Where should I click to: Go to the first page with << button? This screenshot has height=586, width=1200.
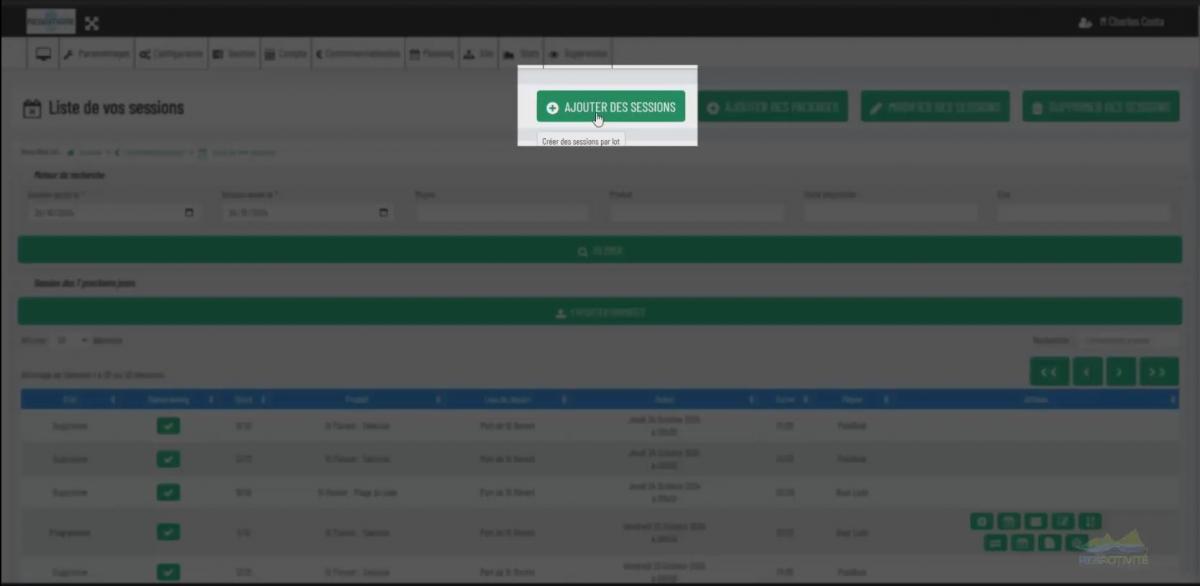pos(1049,371)
